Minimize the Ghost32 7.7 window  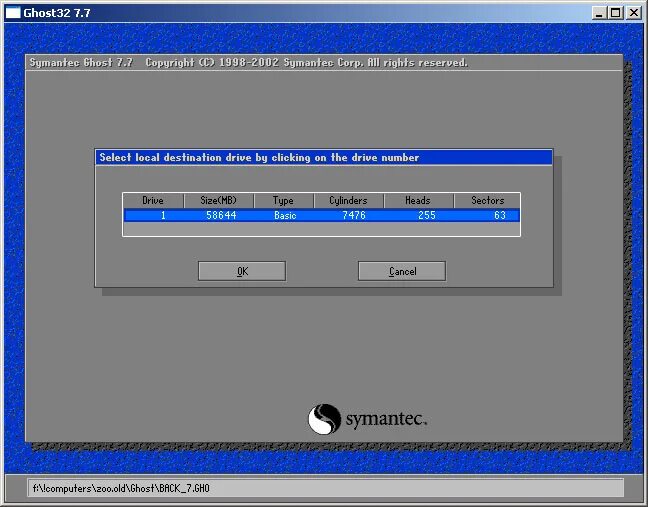click(x=598, y=13)
